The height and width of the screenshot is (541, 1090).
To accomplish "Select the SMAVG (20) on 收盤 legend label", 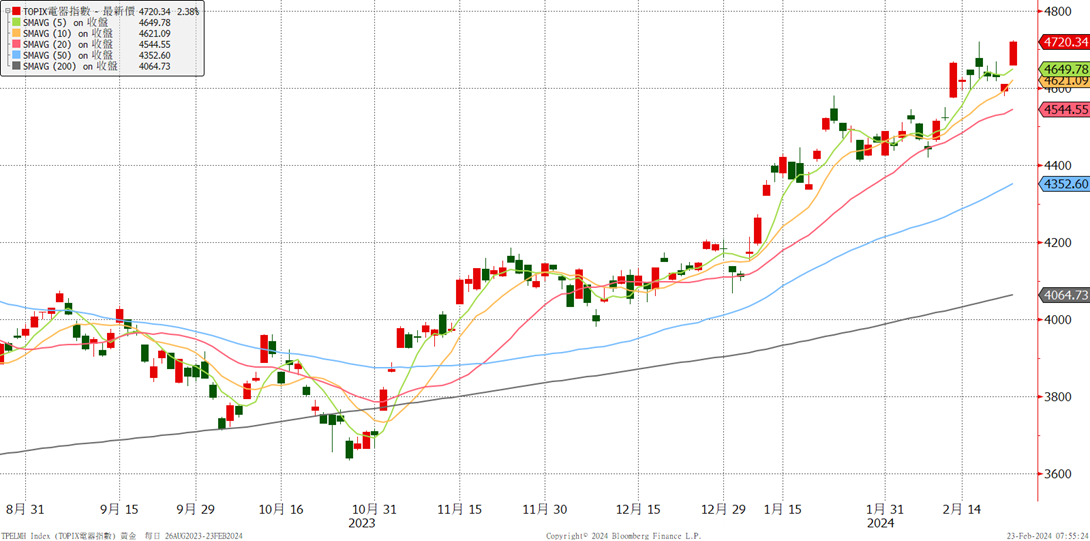I will coord(67,44).
